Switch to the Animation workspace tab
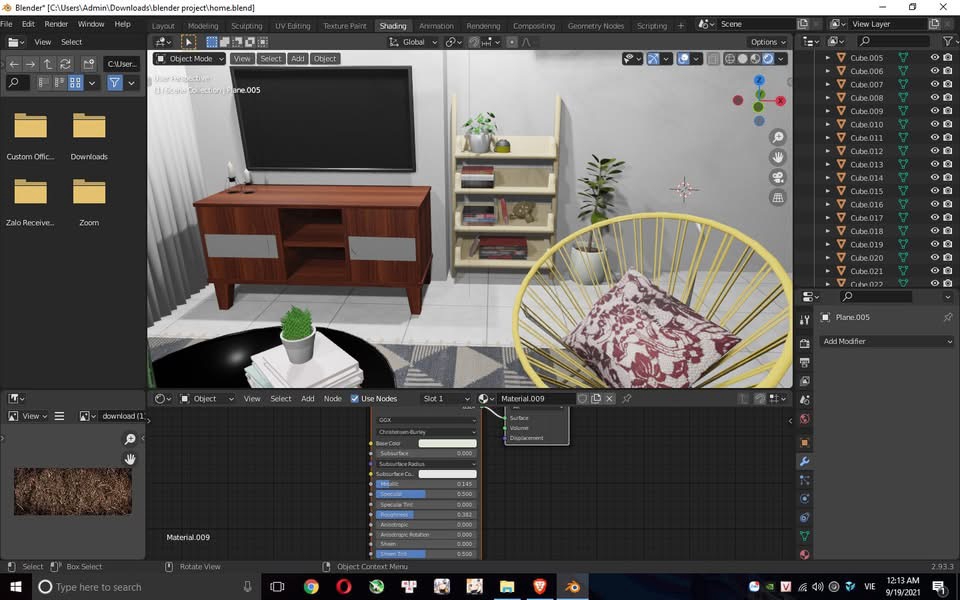The width and height of the screenshot is (960, 600). point(435,26)
